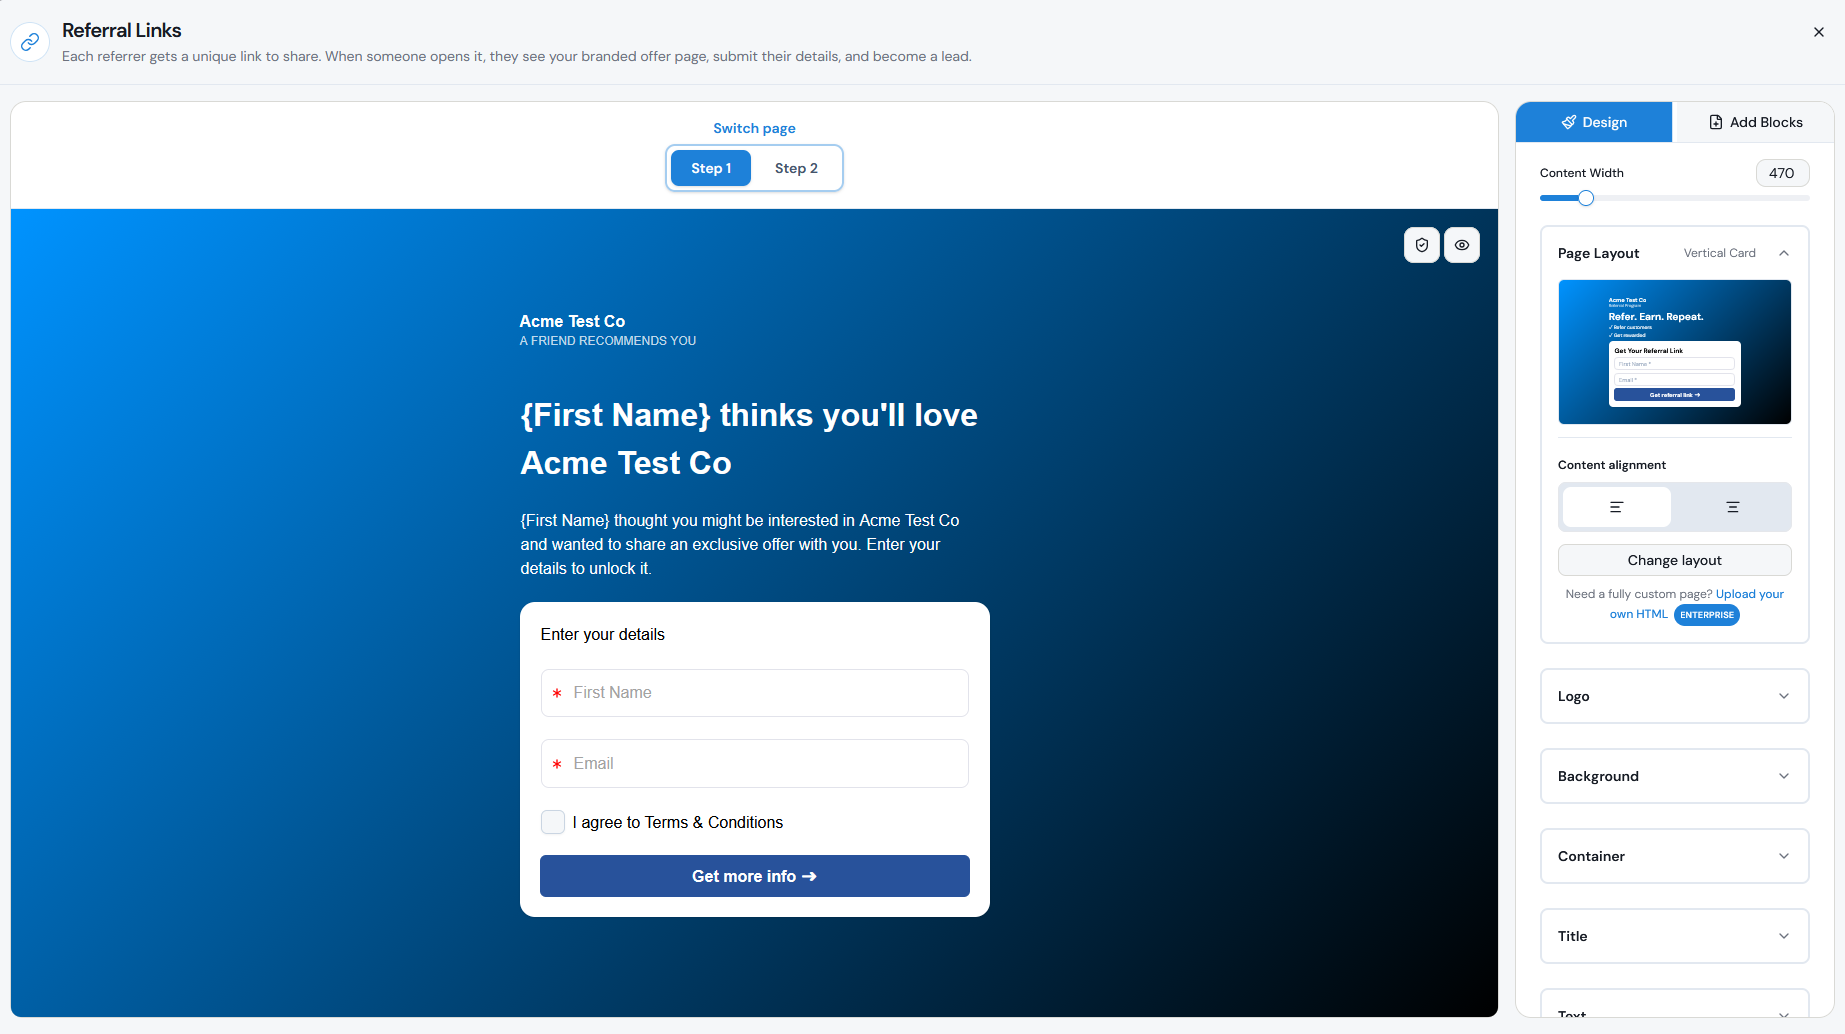
Task: Click the Change layout button
Action: point(1674,560)
